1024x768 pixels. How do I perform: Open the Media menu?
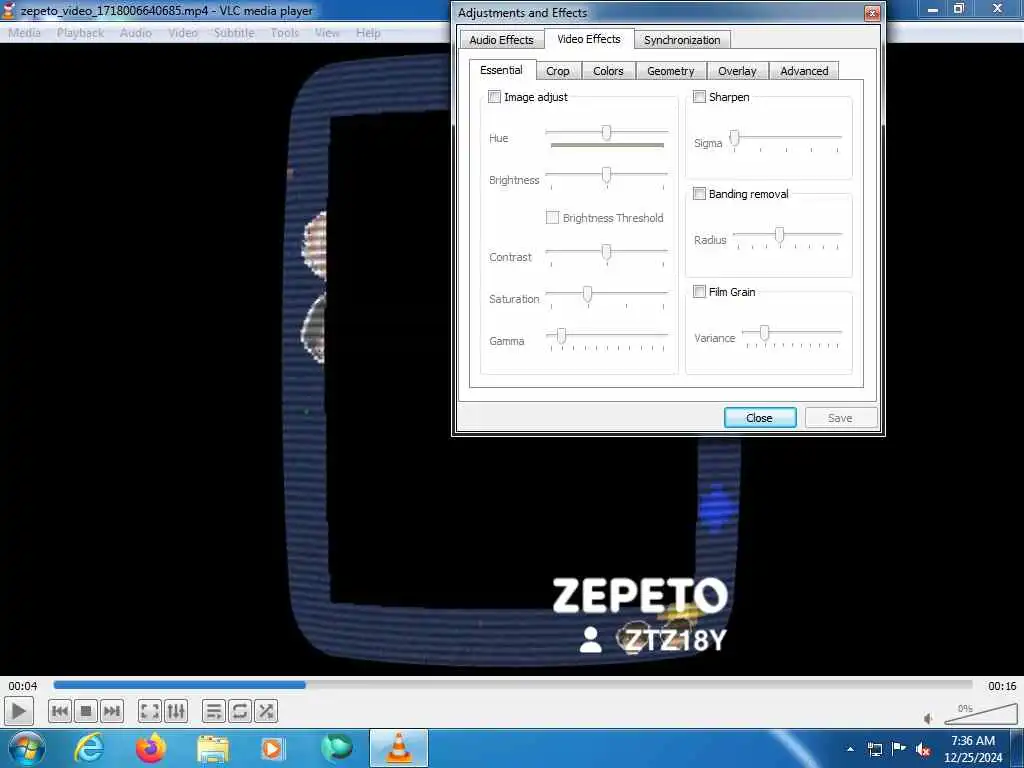pos(25,33)
